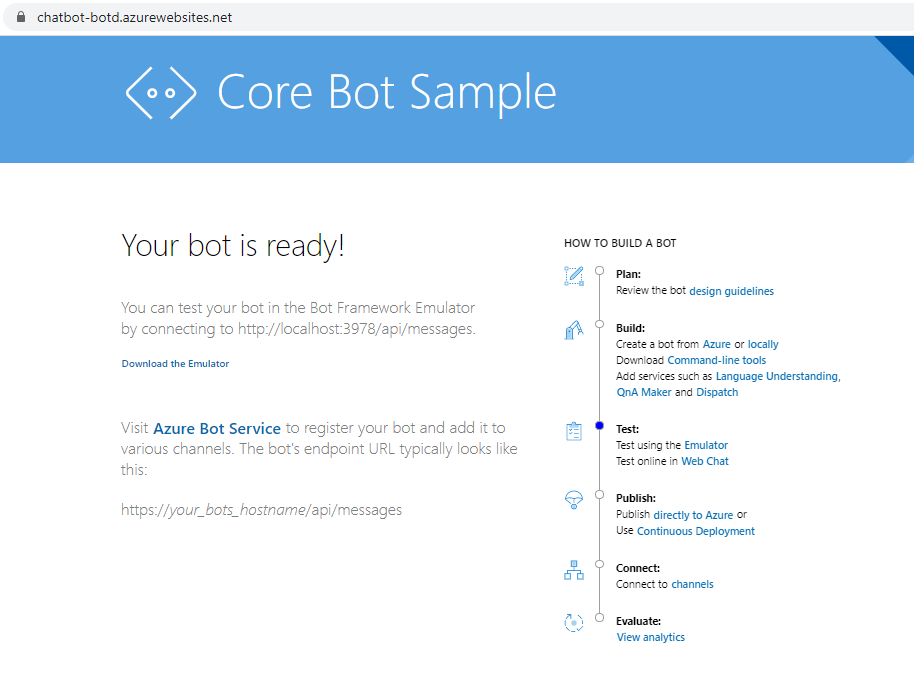The height and width of the screenshot is (677, 914).
Task: Visit the Azure Bot Service link
Action: (216, 427)
